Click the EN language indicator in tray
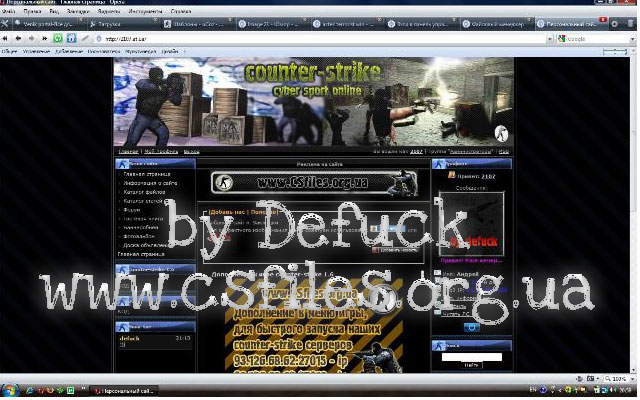The image size is (640, 400). (x=533, y=390)
